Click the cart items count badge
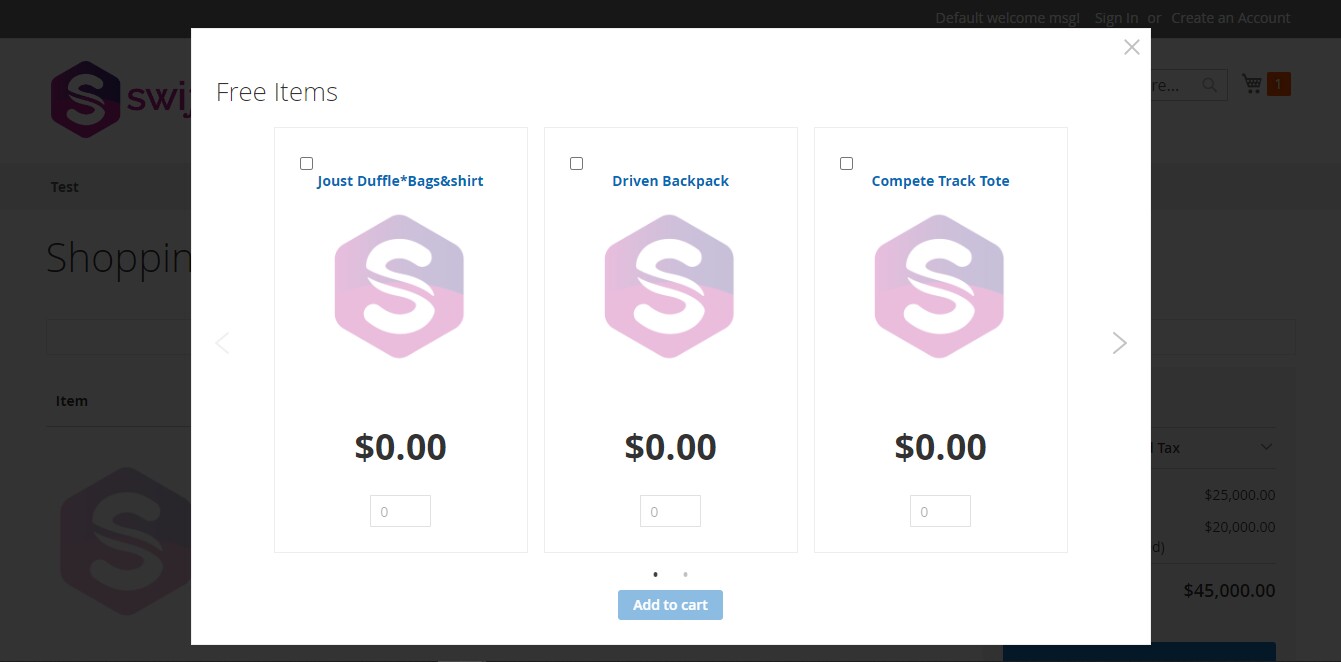 [1278, 83]
